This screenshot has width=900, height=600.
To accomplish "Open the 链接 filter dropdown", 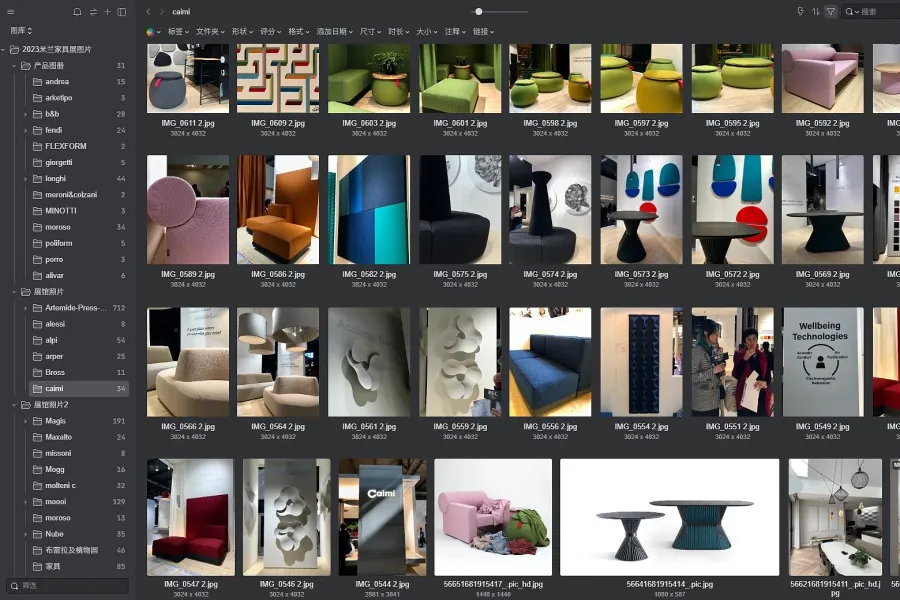I will pyautogui.click(x=483, y=32).
